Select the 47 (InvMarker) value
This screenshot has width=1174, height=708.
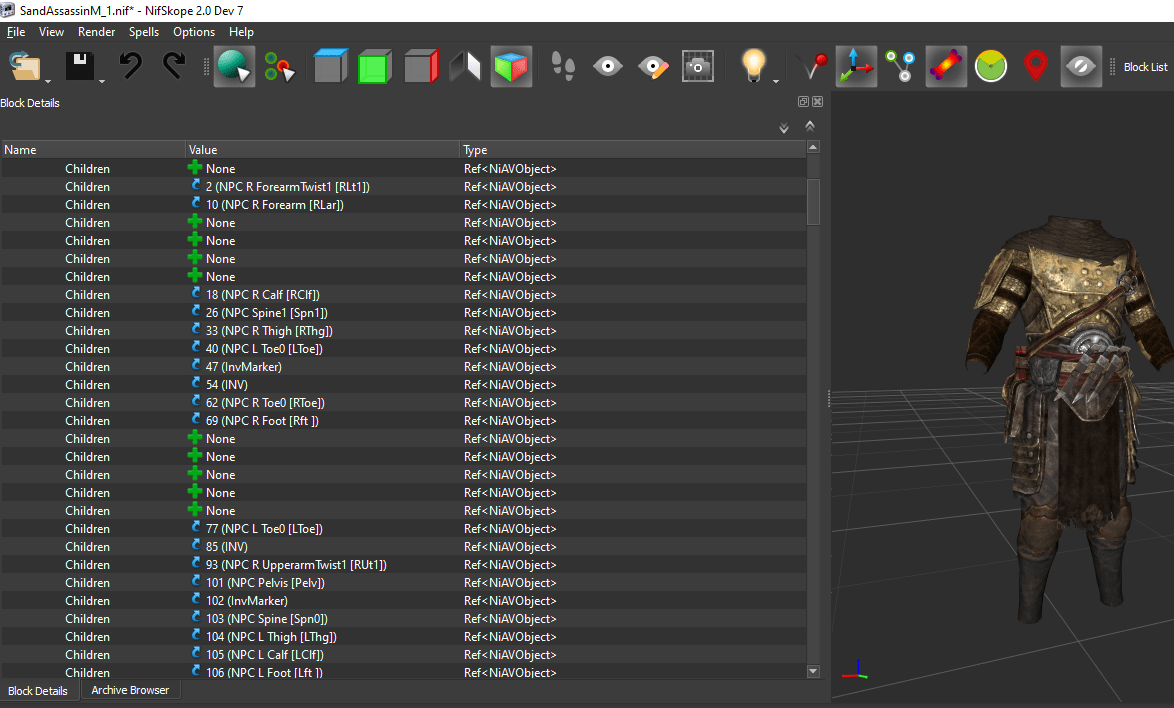[244, 367]
